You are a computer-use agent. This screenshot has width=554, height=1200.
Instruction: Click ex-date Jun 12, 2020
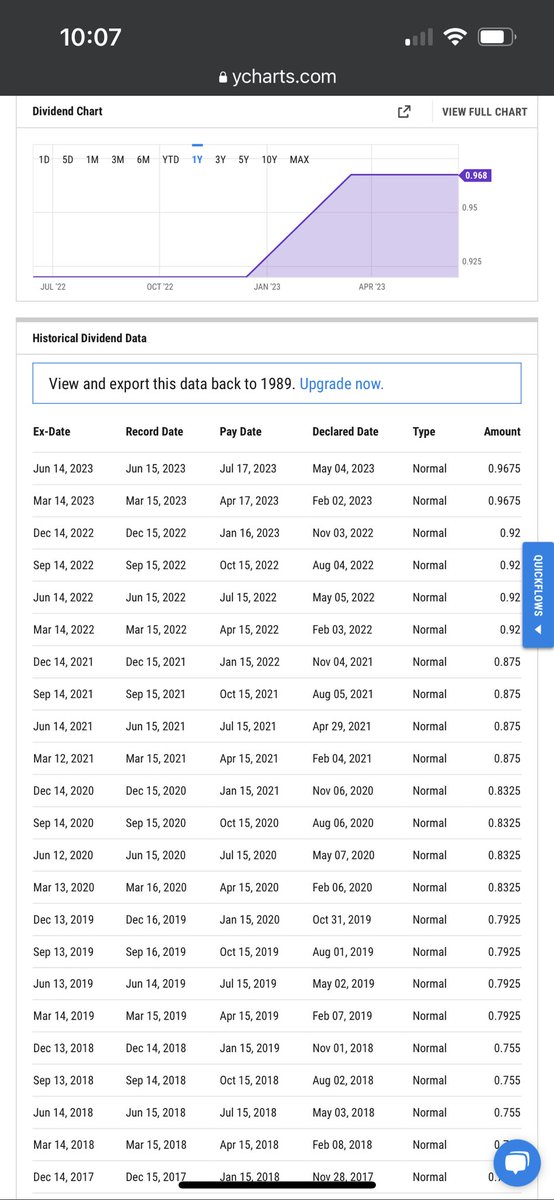pyautogui.click(x=64, y=855)
